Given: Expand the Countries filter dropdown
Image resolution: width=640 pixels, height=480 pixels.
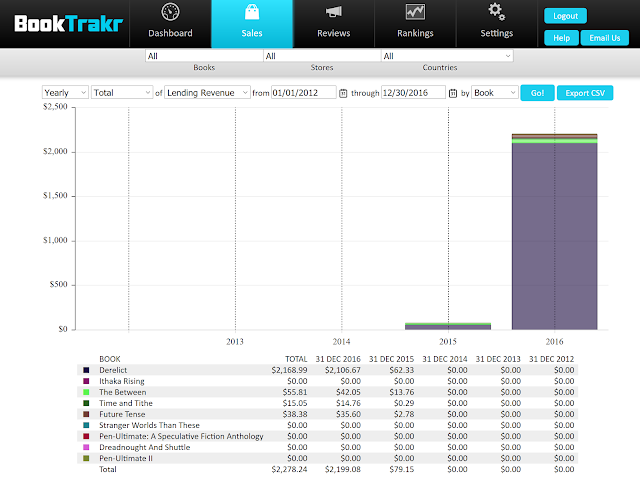Looking at the screenshot, I should pos(447,56).
